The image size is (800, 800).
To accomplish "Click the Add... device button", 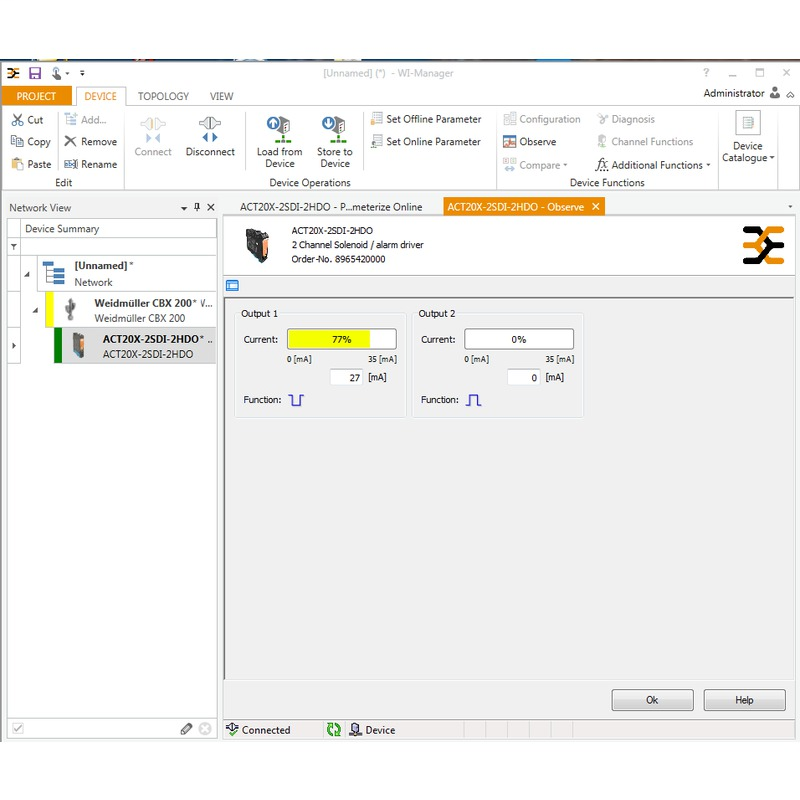I will tap(85, 120).
